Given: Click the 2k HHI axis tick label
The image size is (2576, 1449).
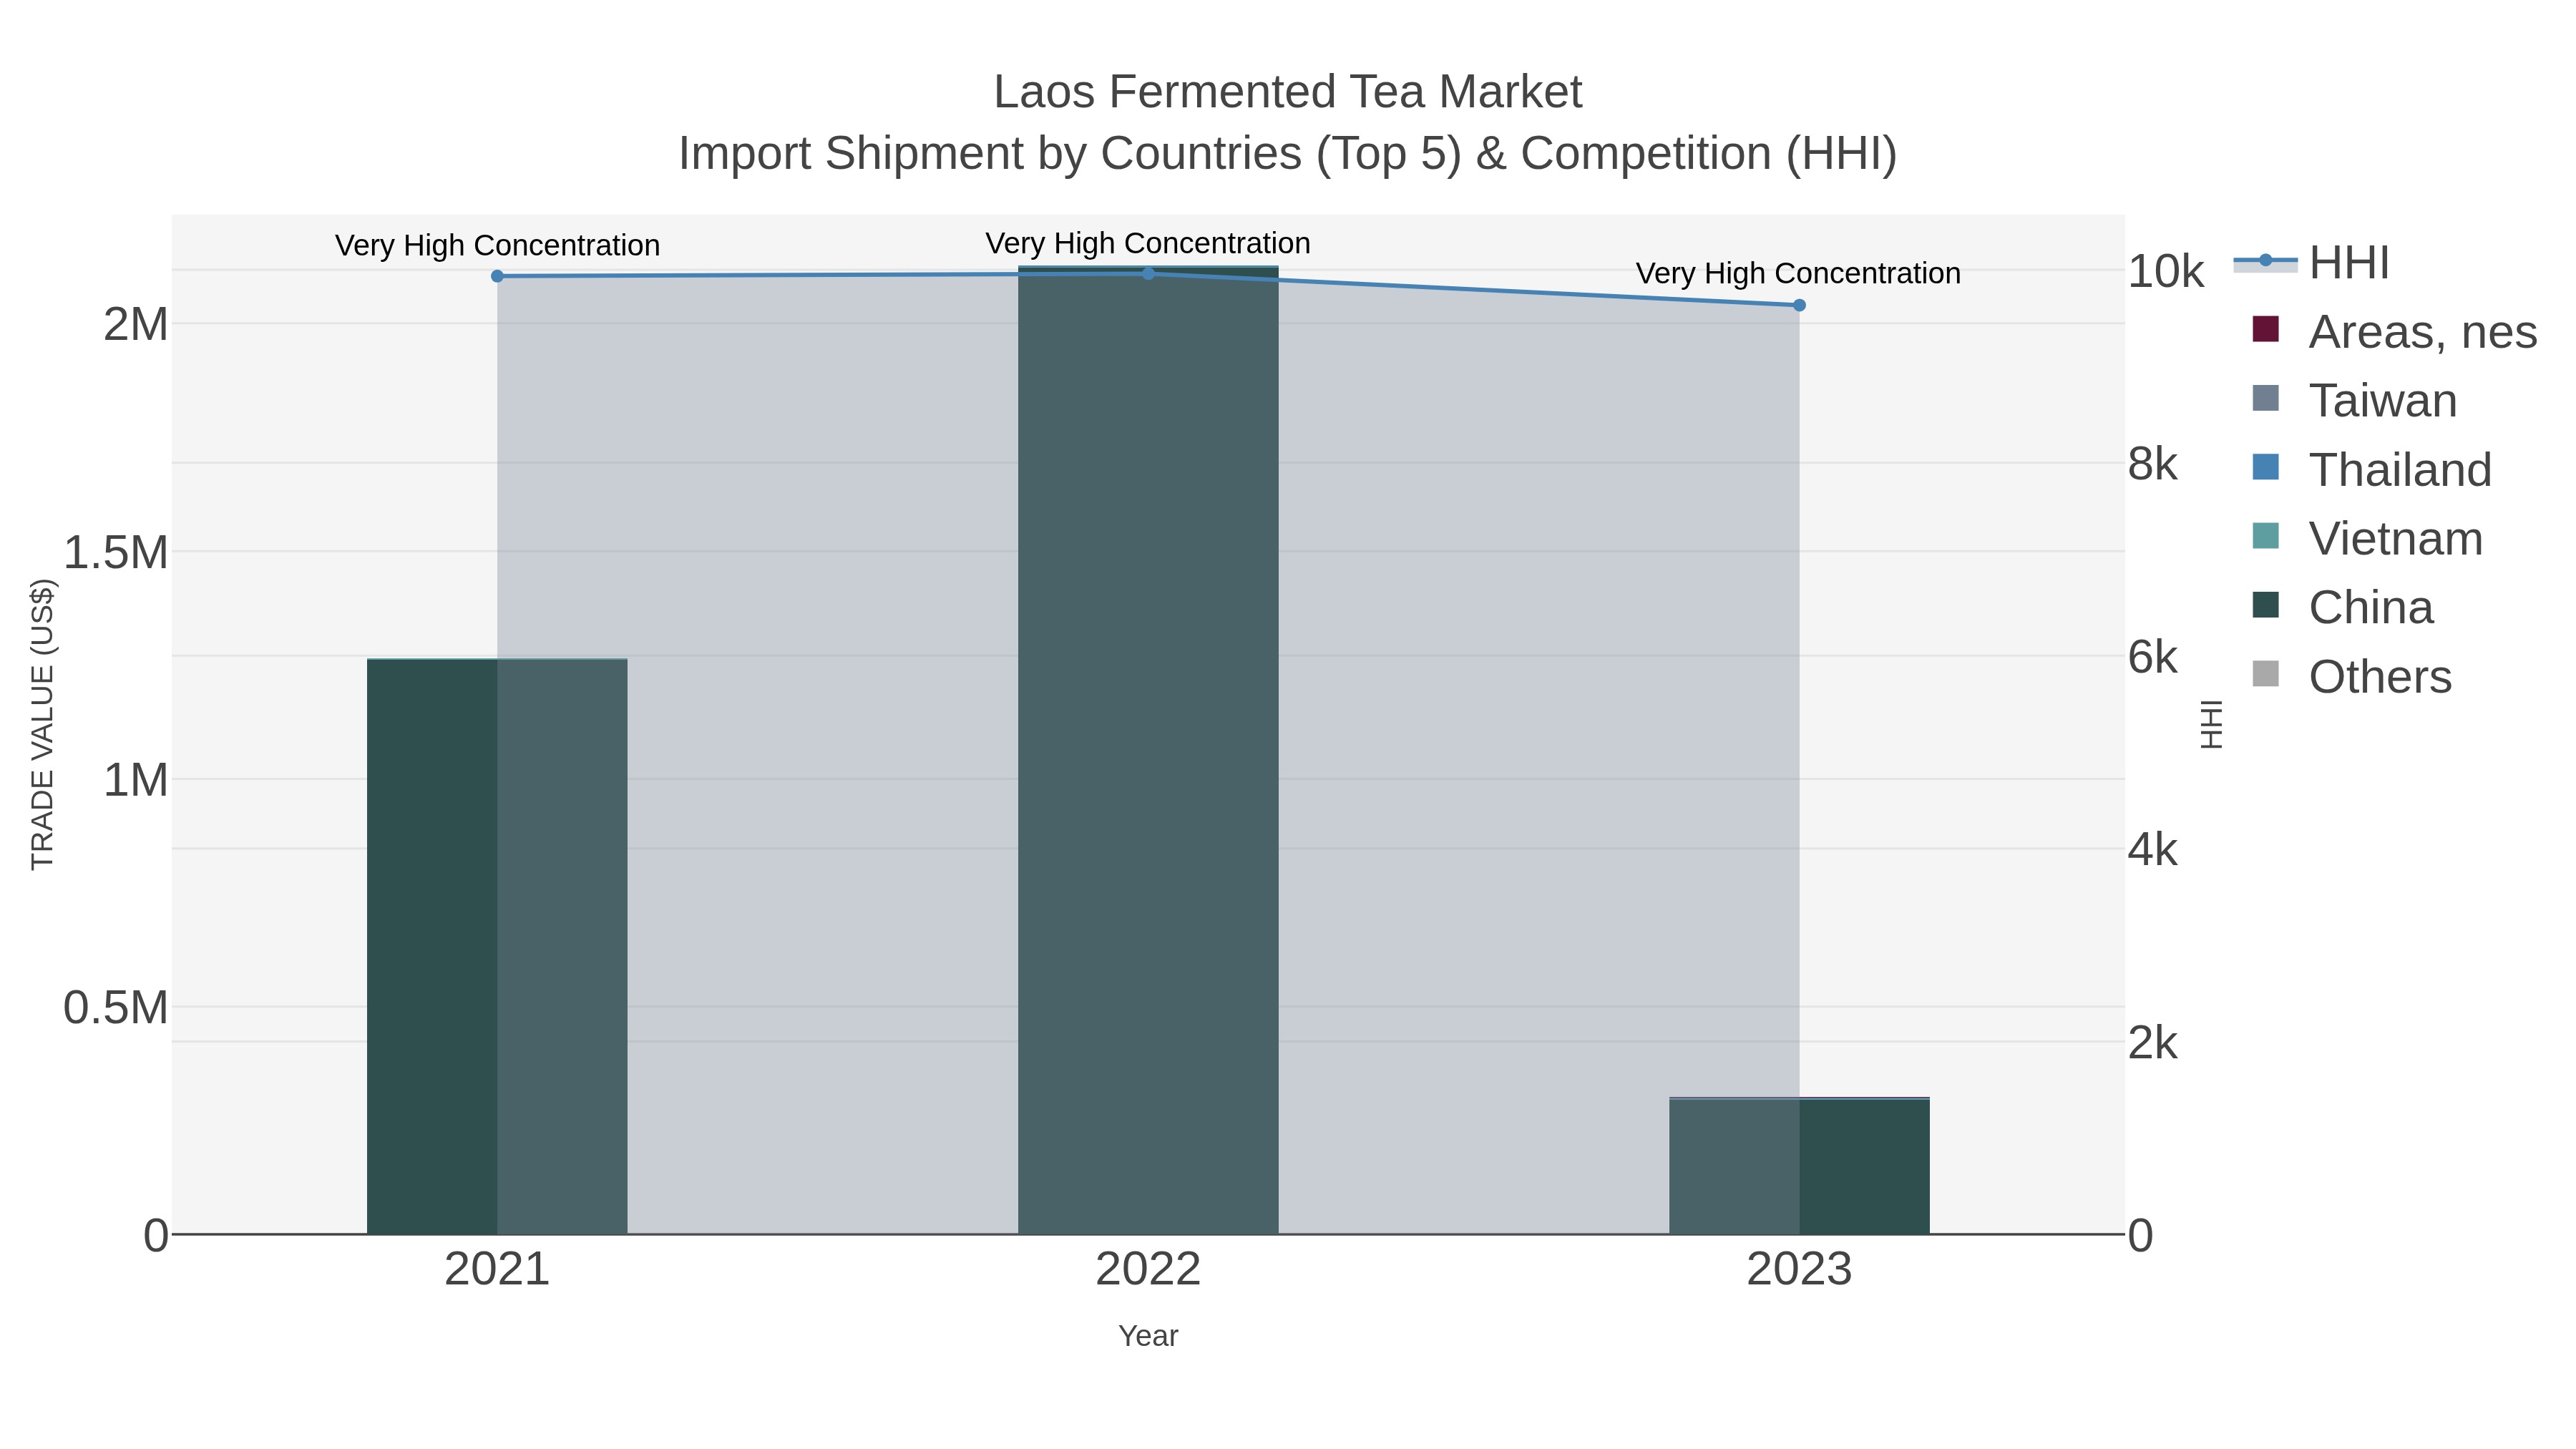Looking at the screenshot, I should 2153,1043.
